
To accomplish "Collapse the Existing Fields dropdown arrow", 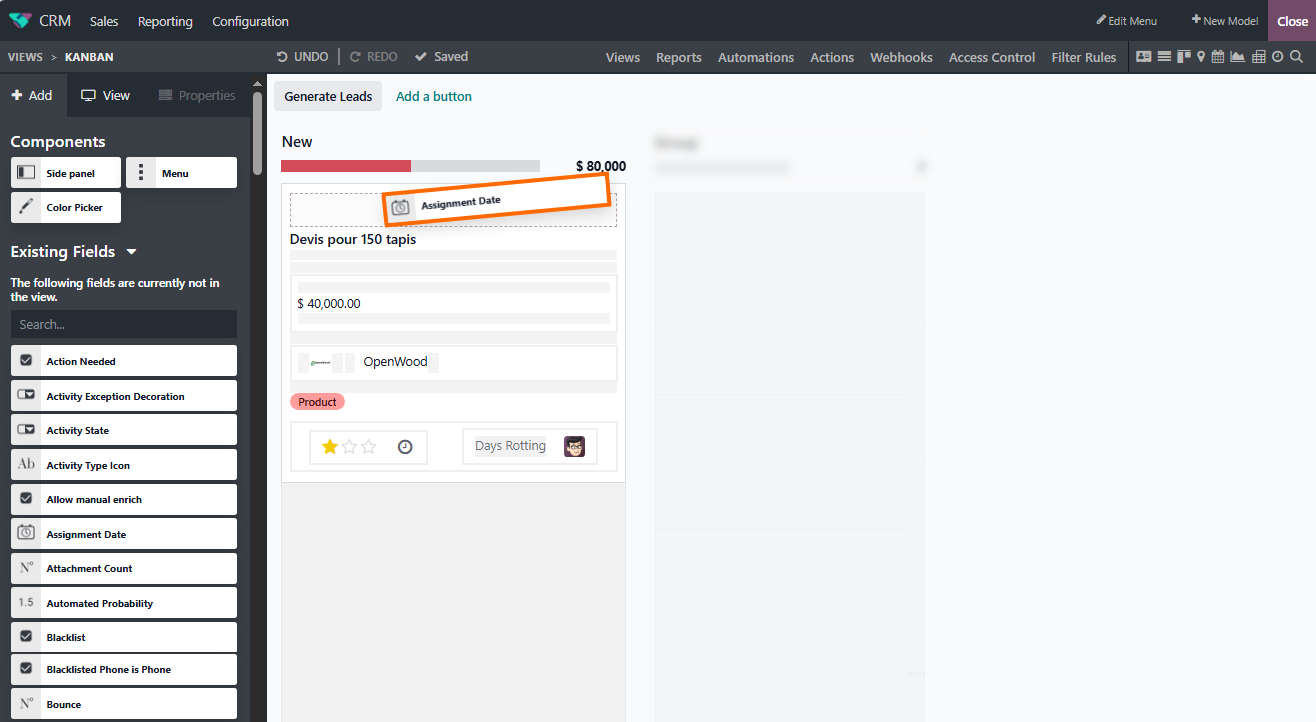I will point(131,252).
